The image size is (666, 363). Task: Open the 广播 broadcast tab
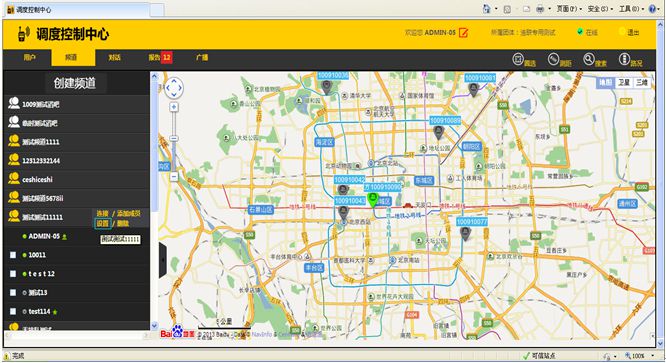(202, 57)
